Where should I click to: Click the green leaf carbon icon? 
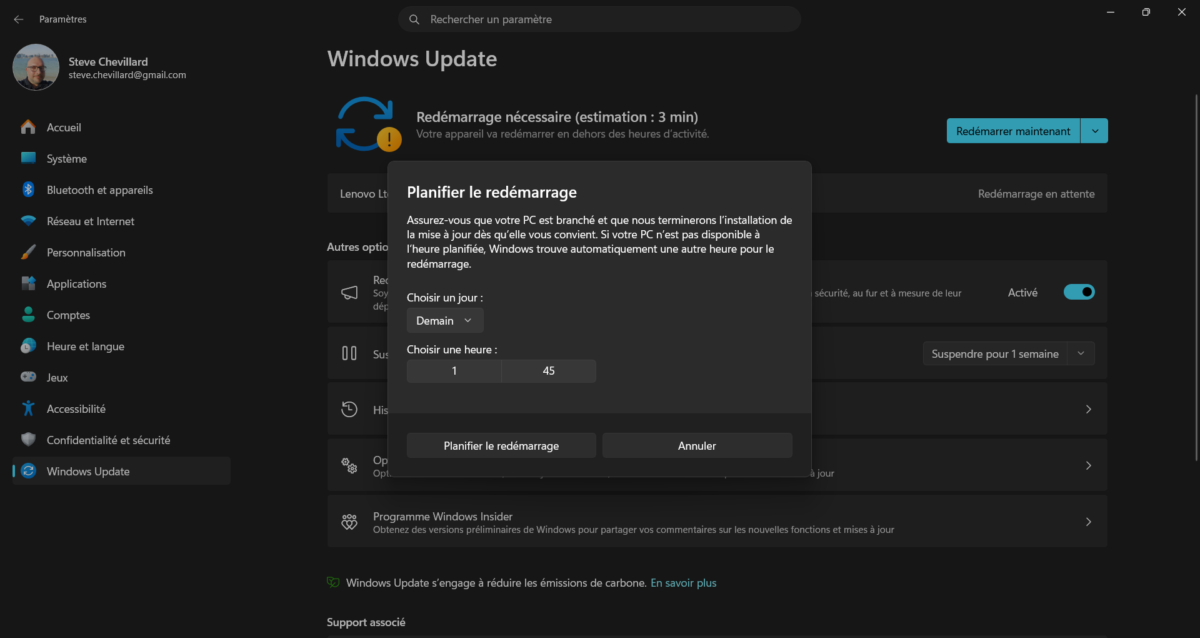tap(333, 582)
